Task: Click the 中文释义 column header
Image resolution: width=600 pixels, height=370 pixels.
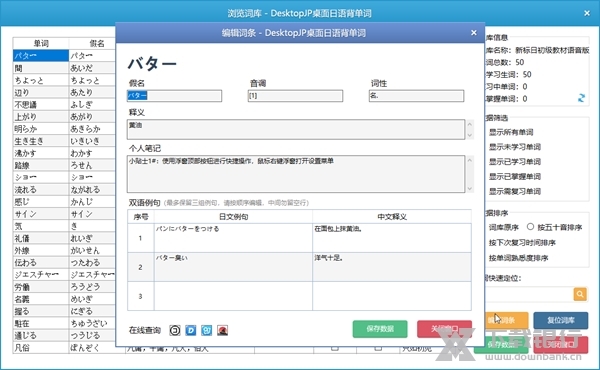Action: click(392, 217)
